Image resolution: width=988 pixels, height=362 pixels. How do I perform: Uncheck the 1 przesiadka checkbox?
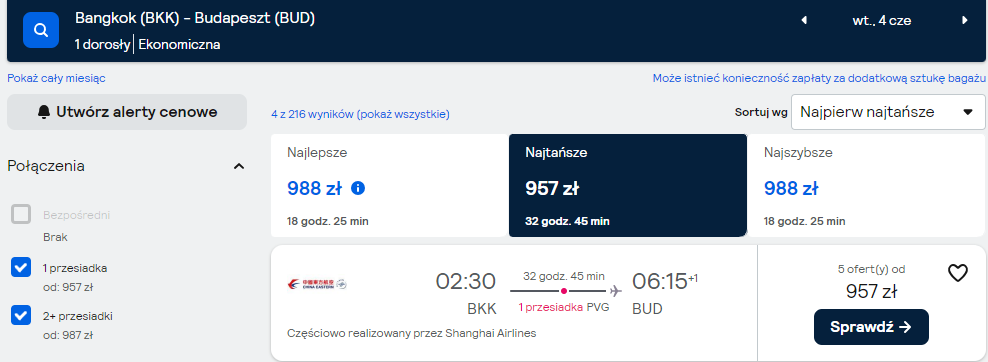pos(21,268)
